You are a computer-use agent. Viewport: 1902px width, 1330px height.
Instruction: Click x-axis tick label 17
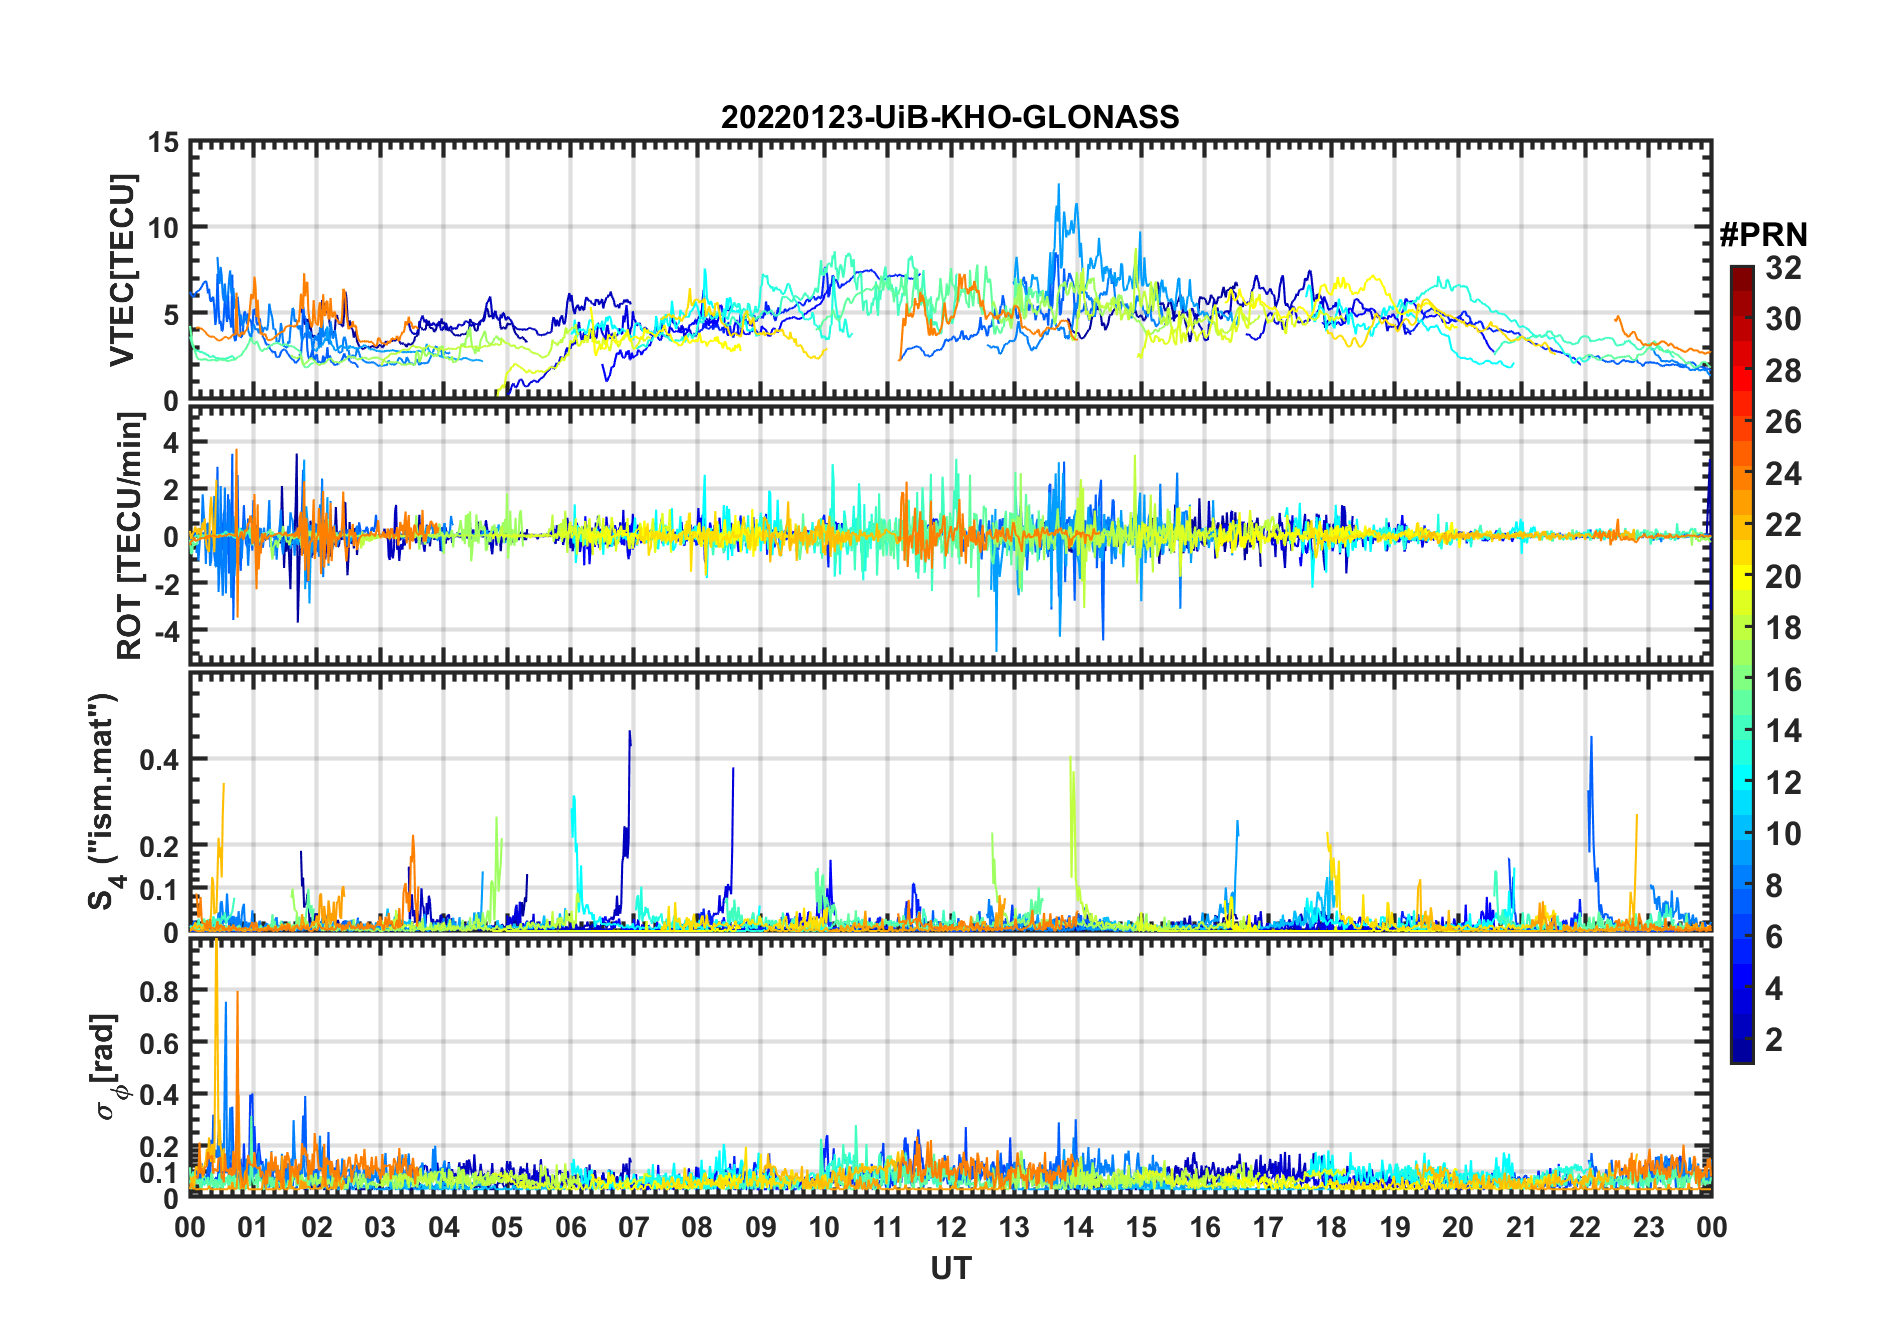click(1268, 1227)
